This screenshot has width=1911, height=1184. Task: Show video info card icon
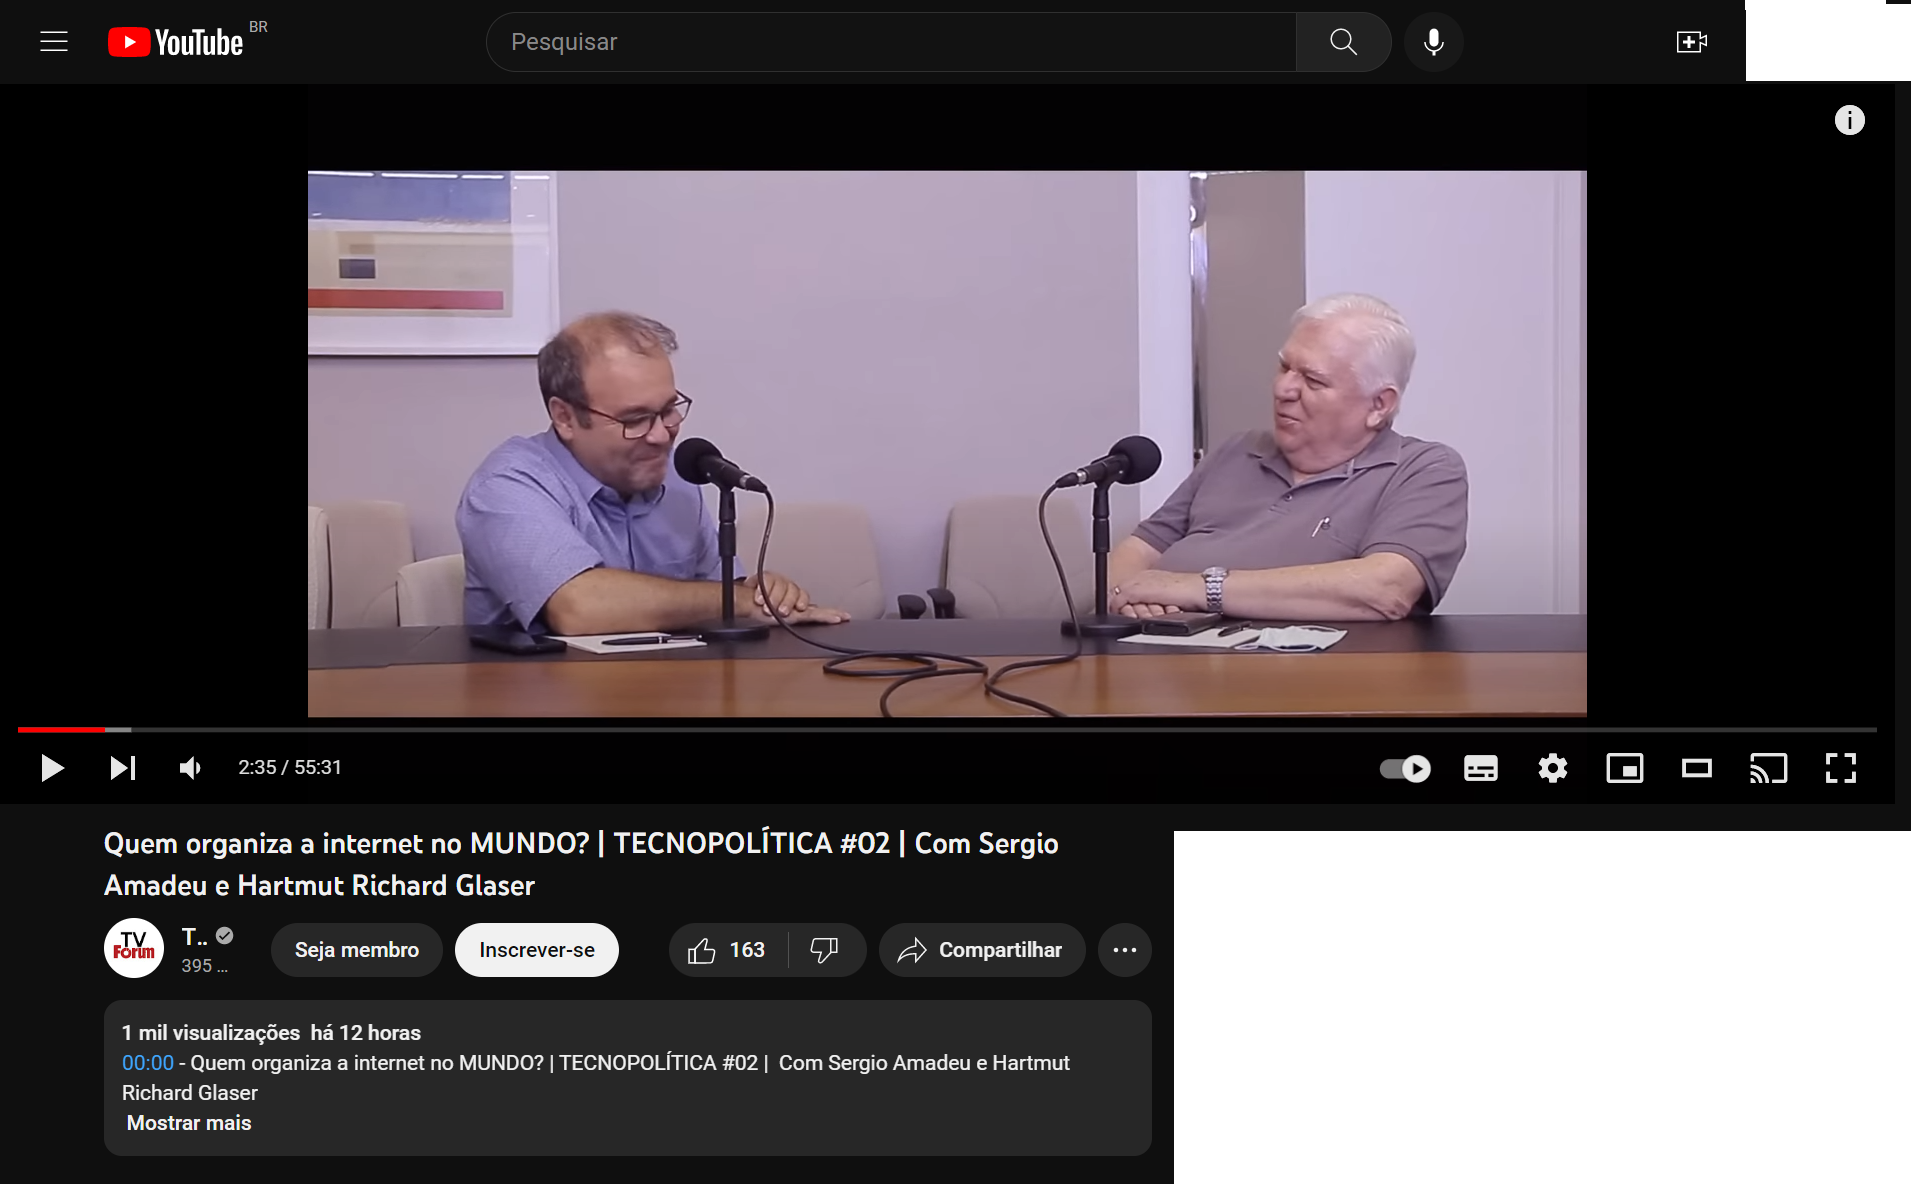[1849, 120]
